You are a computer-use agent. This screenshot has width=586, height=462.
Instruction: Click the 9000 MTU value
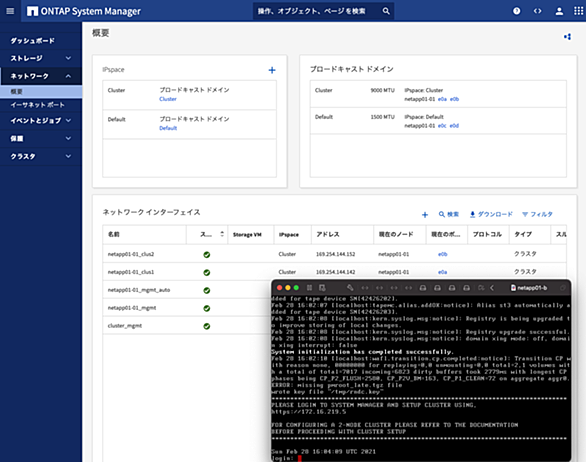click(x=382, y=90)
